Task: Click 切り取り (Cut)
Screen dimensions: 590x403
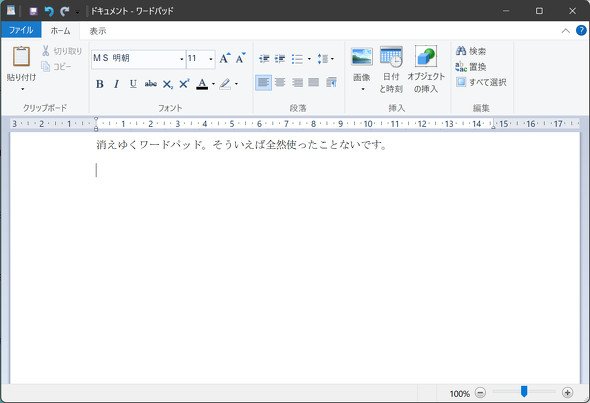Action: click(x=62, y=51)
